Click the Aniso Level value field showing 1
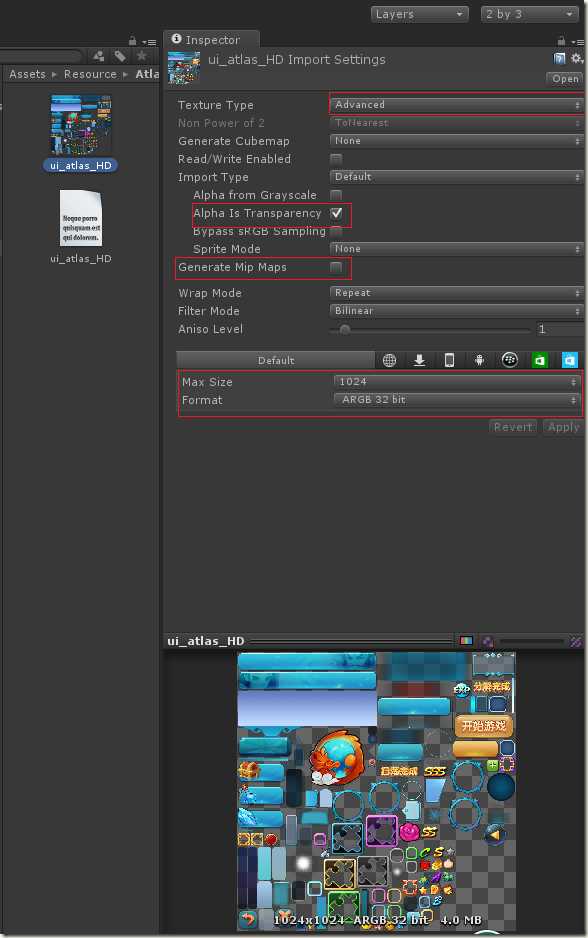 [x=559, y=329]
